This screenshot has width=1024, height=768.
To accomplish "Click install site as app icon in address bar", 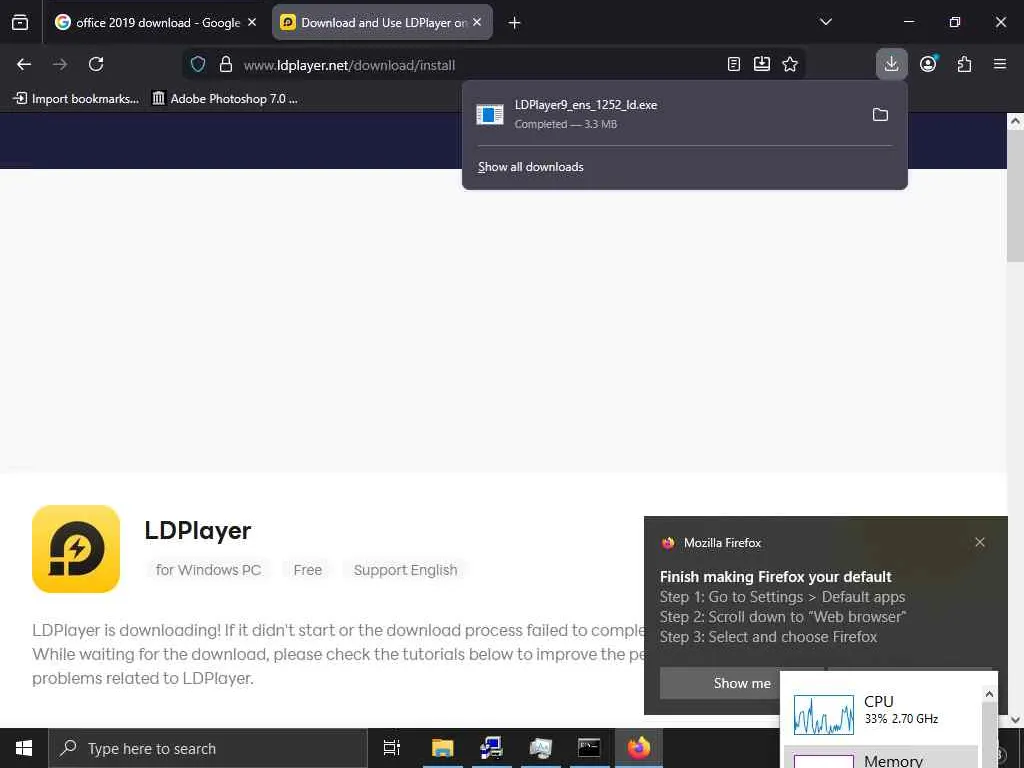I will 761,64.
